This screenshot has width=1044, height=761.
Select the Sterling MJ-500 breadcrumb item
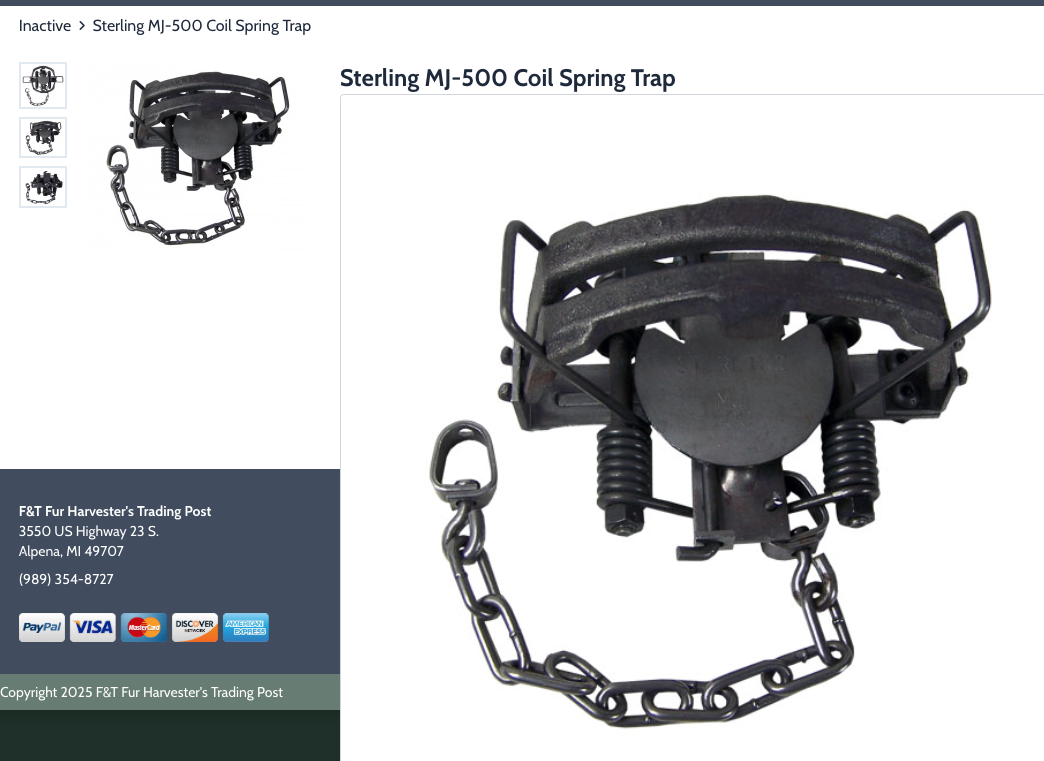[202, 26]
